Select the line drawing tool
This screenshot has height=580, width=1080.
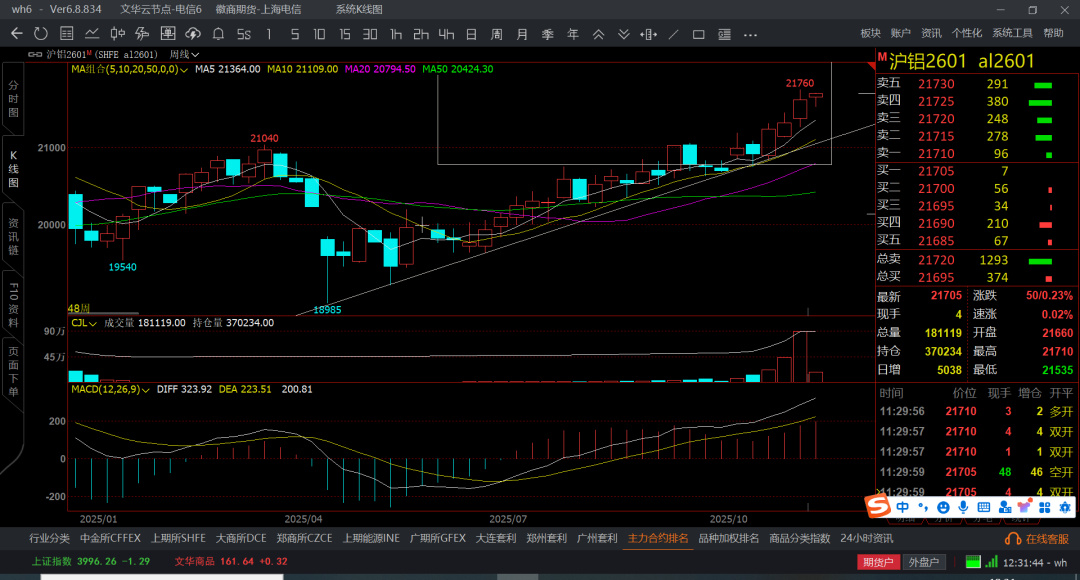pyautogui.click(x=674, y=34)
